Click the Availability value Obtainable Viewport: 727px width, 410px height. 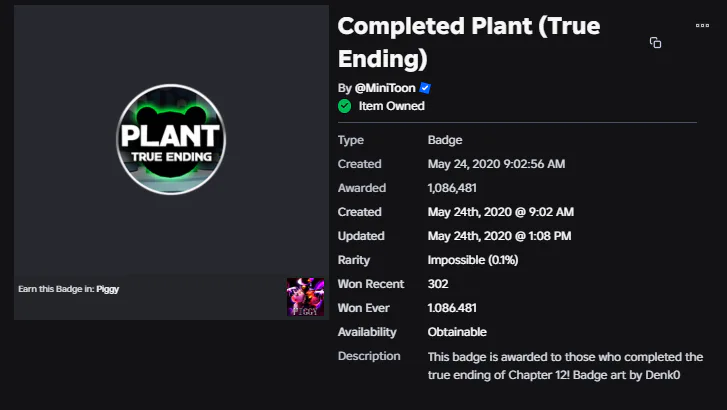click(x=457, y=332)
